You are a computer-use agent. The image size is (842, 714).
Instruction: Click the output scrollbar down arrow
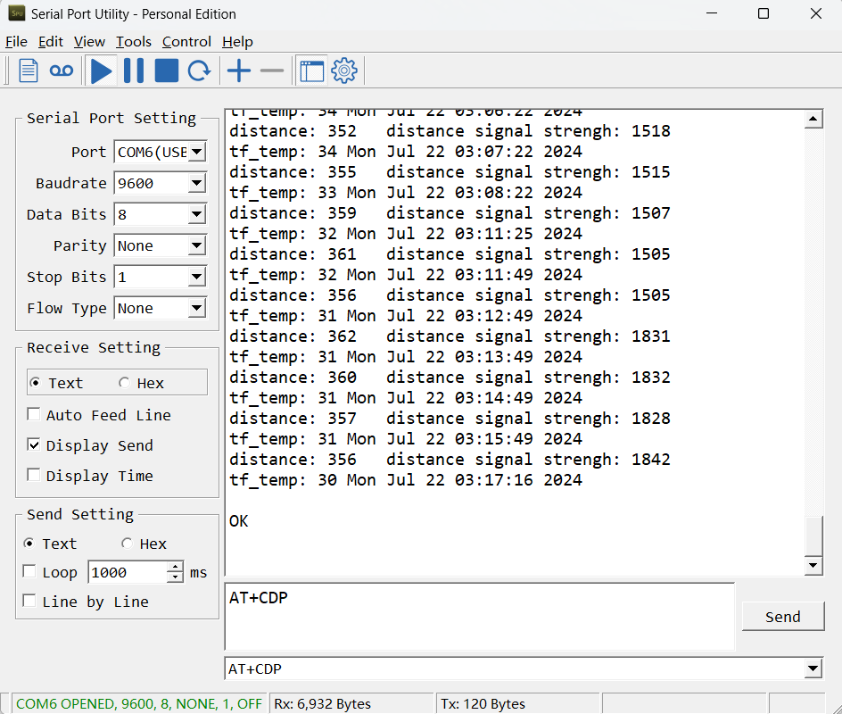tap(814, 565)
